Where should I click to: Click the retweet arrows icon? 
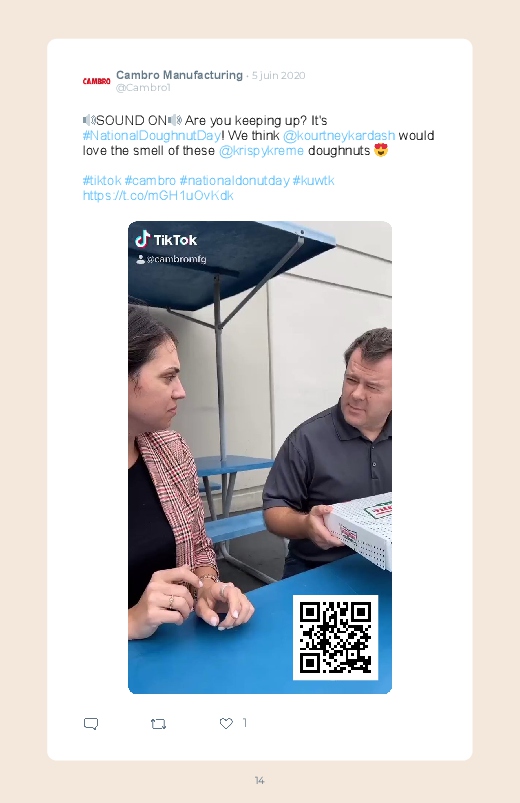point(158,724)
